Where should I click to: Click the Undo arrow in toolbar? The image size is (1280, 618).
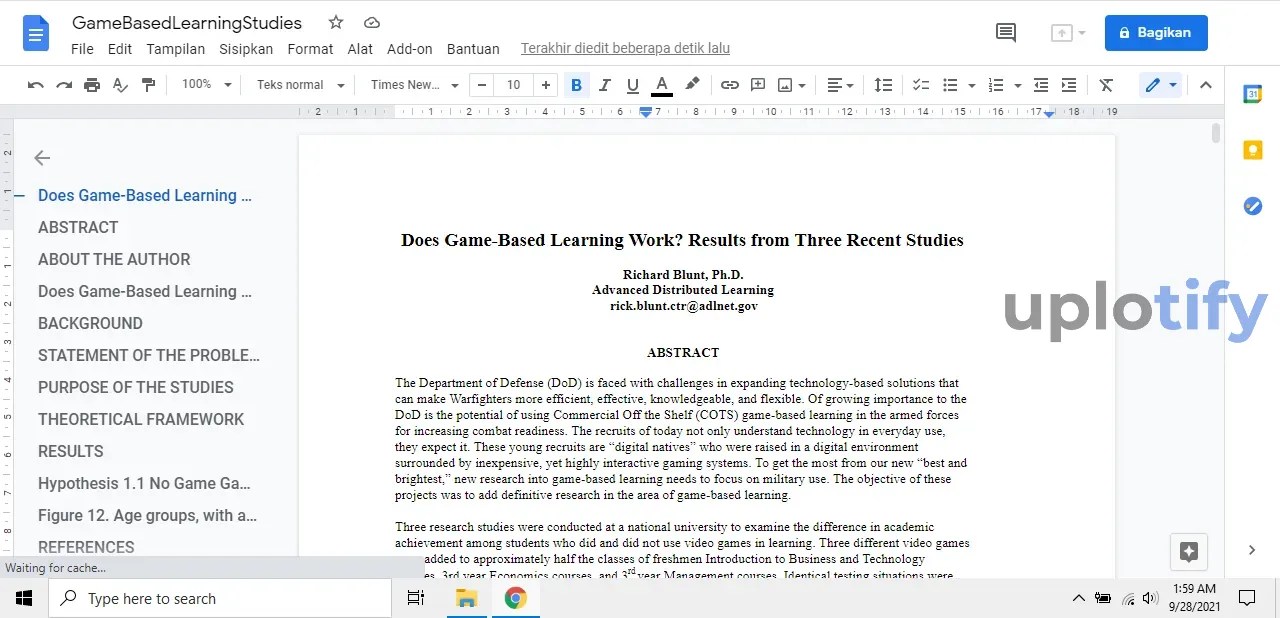tap(36, 85)
